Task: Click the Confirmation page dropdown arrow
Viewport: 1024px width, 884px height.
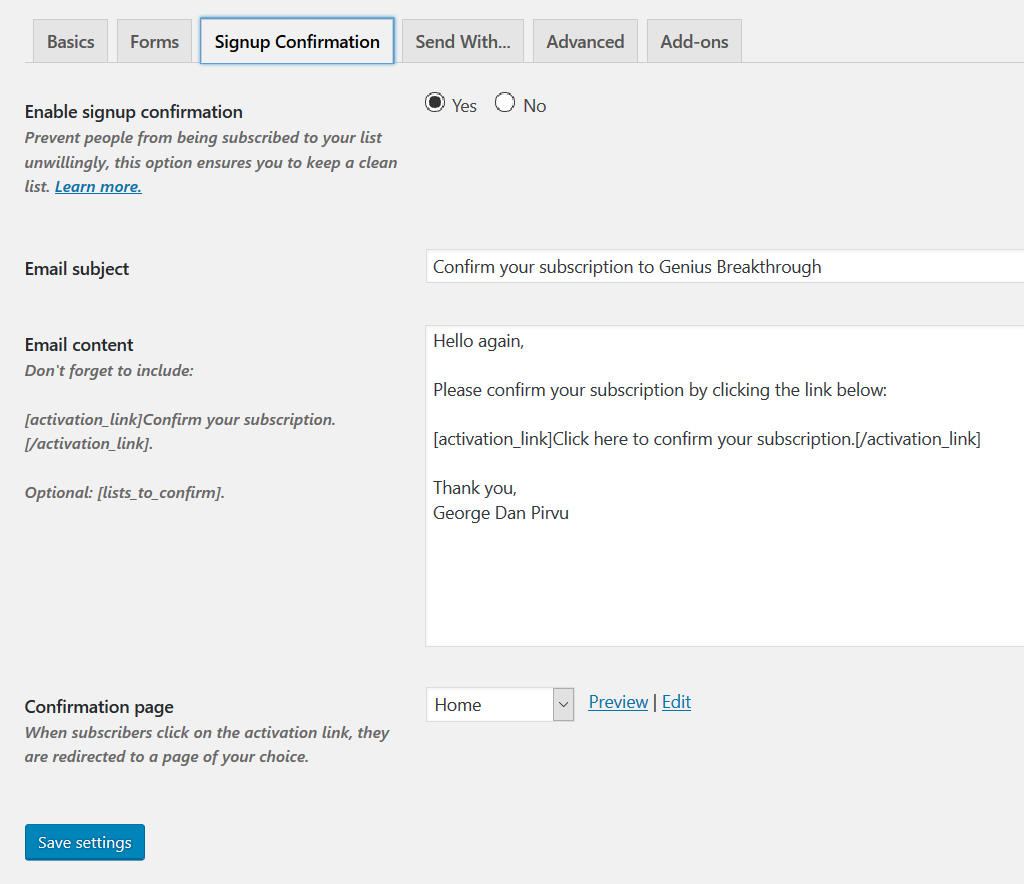Action: [563, 704]
